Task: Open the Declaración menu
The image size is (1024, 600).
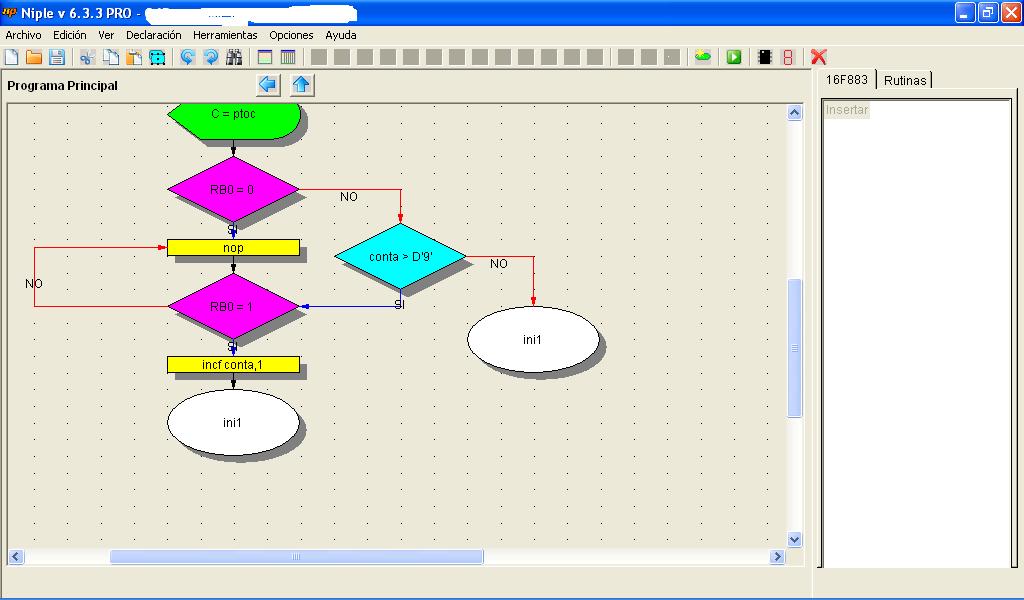Action: (153, 35)
